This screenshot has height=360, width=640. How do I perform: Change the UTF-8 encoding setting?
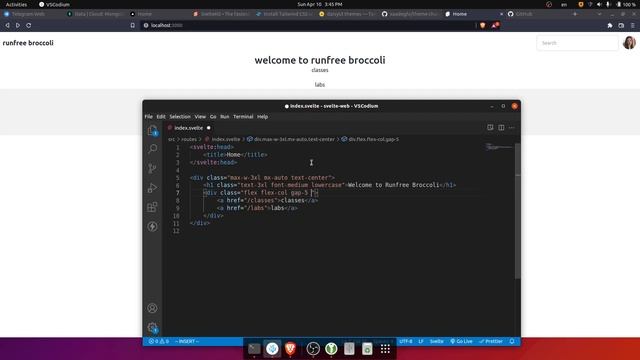[406, 341]
